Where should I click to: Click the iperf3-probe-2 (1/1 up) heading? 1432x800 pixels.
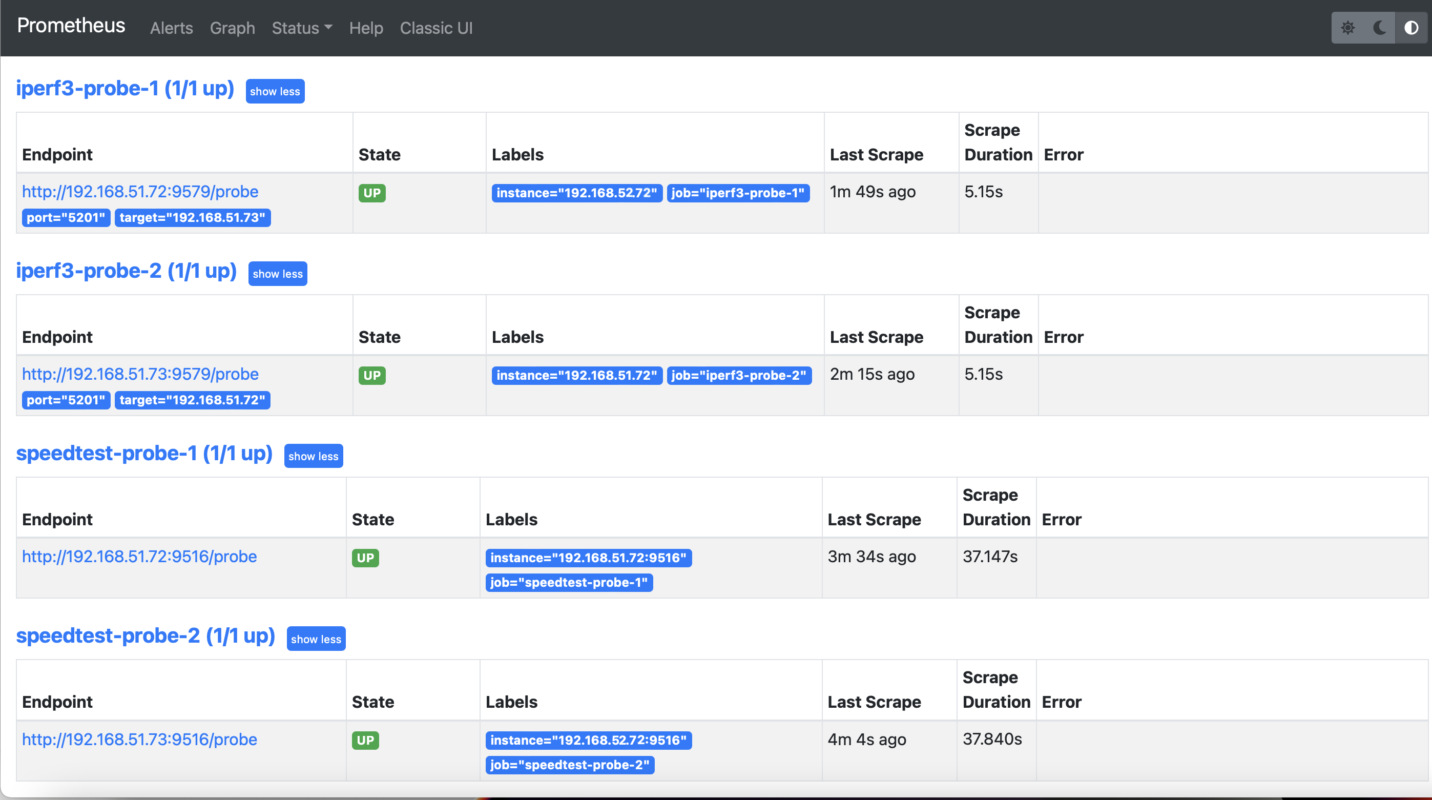point(126,270)
